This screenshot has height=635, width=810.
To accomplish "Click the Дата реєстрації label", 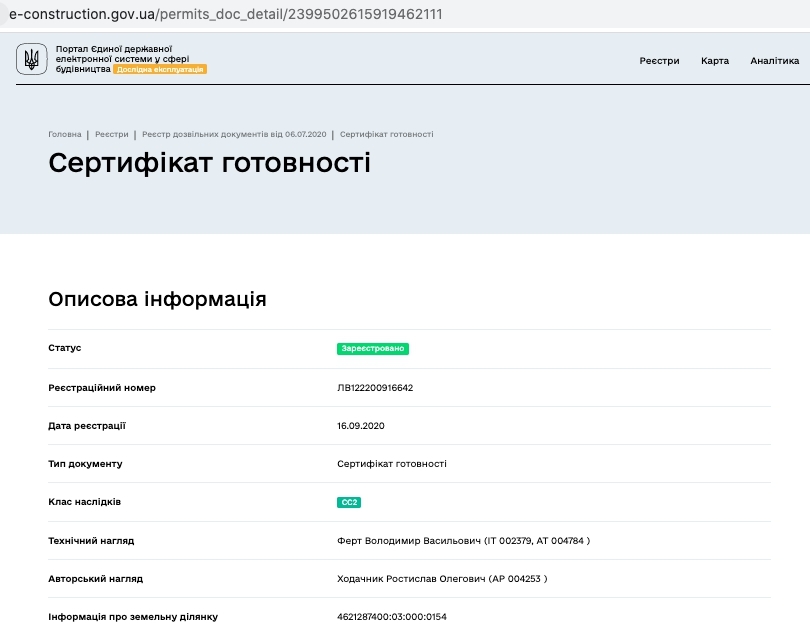I will point(87,426).
